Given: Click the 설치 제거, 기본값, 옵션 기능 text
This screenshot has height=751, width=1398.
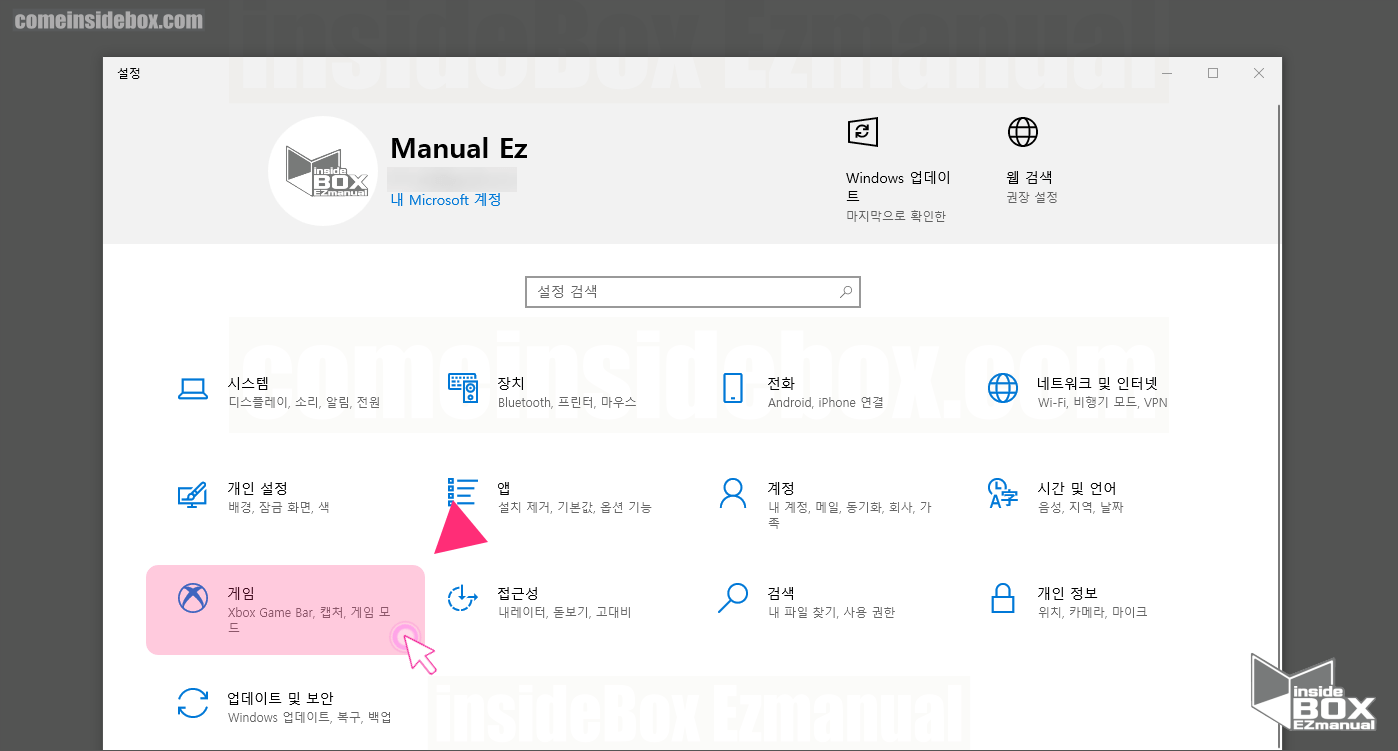Looking at the screenshot, I should [575, 508].
